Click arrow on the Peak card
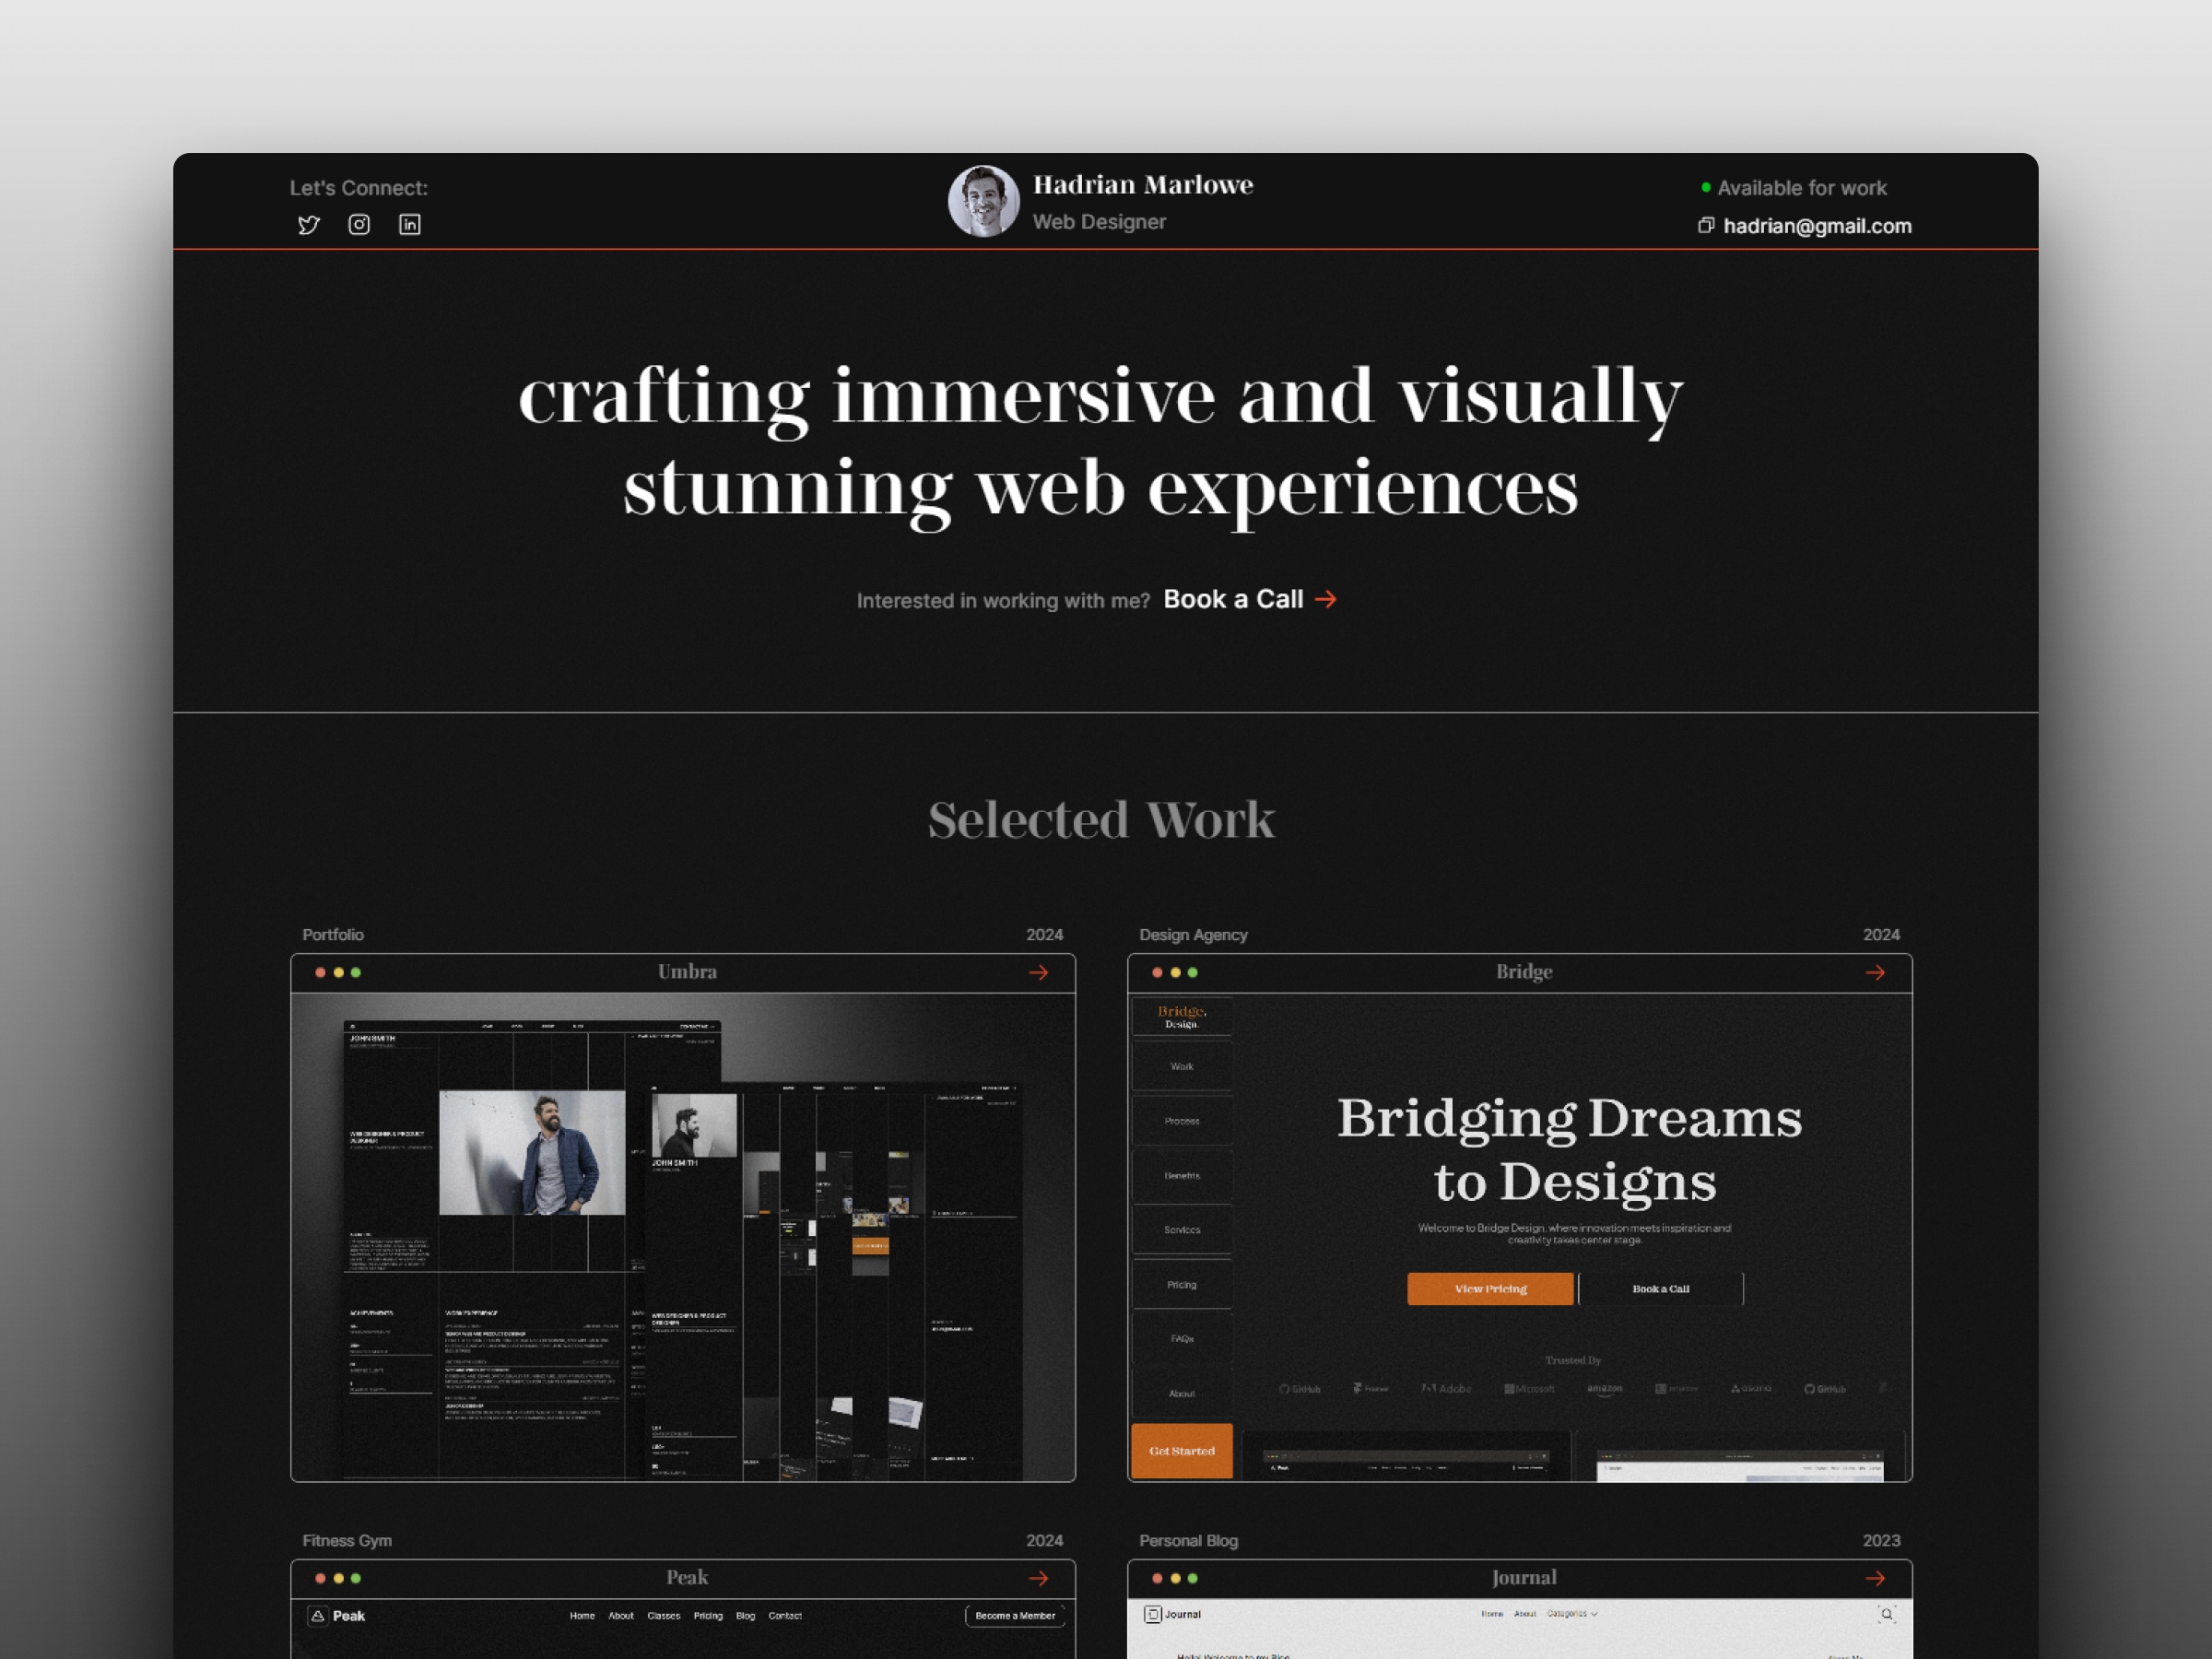 coord(1039,1578)
